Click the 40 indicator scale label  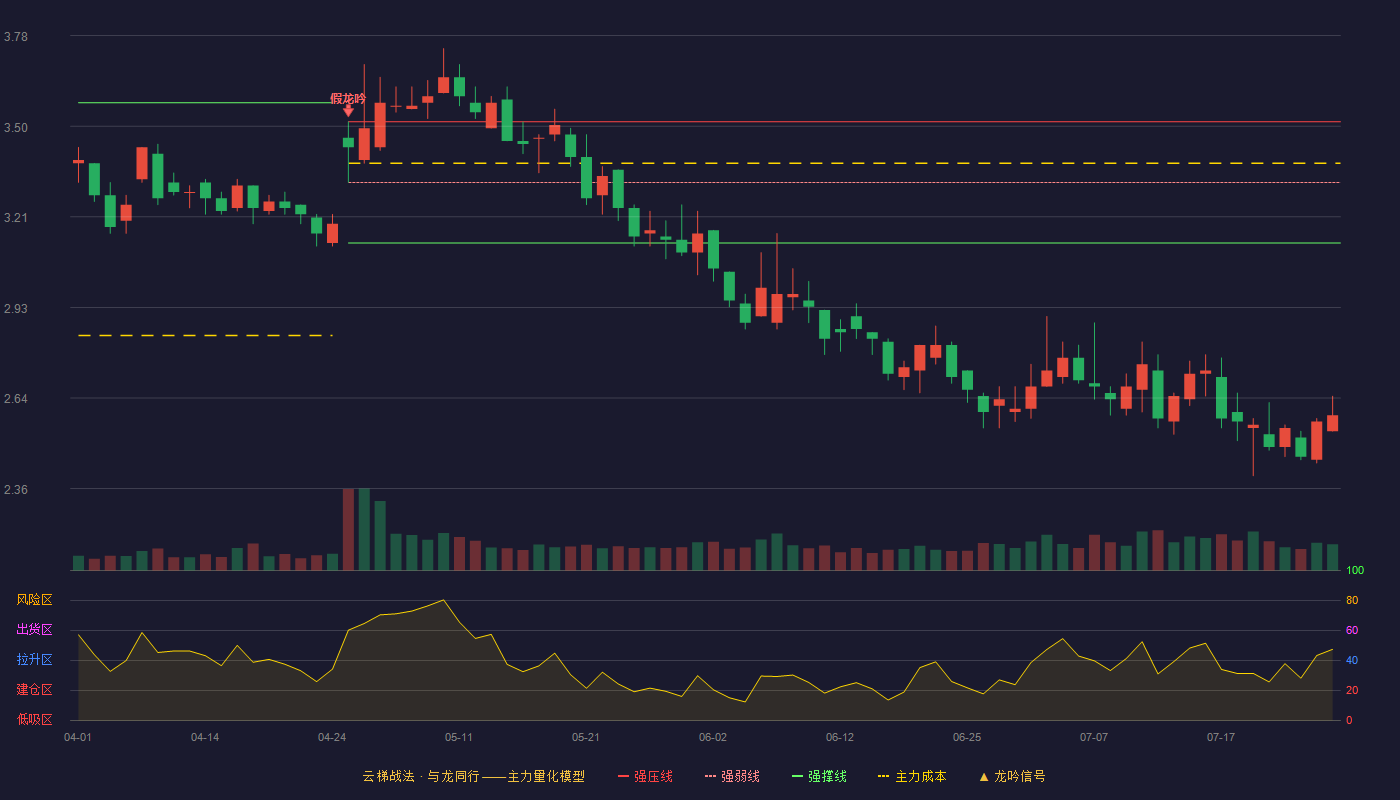pos(1352,660)
